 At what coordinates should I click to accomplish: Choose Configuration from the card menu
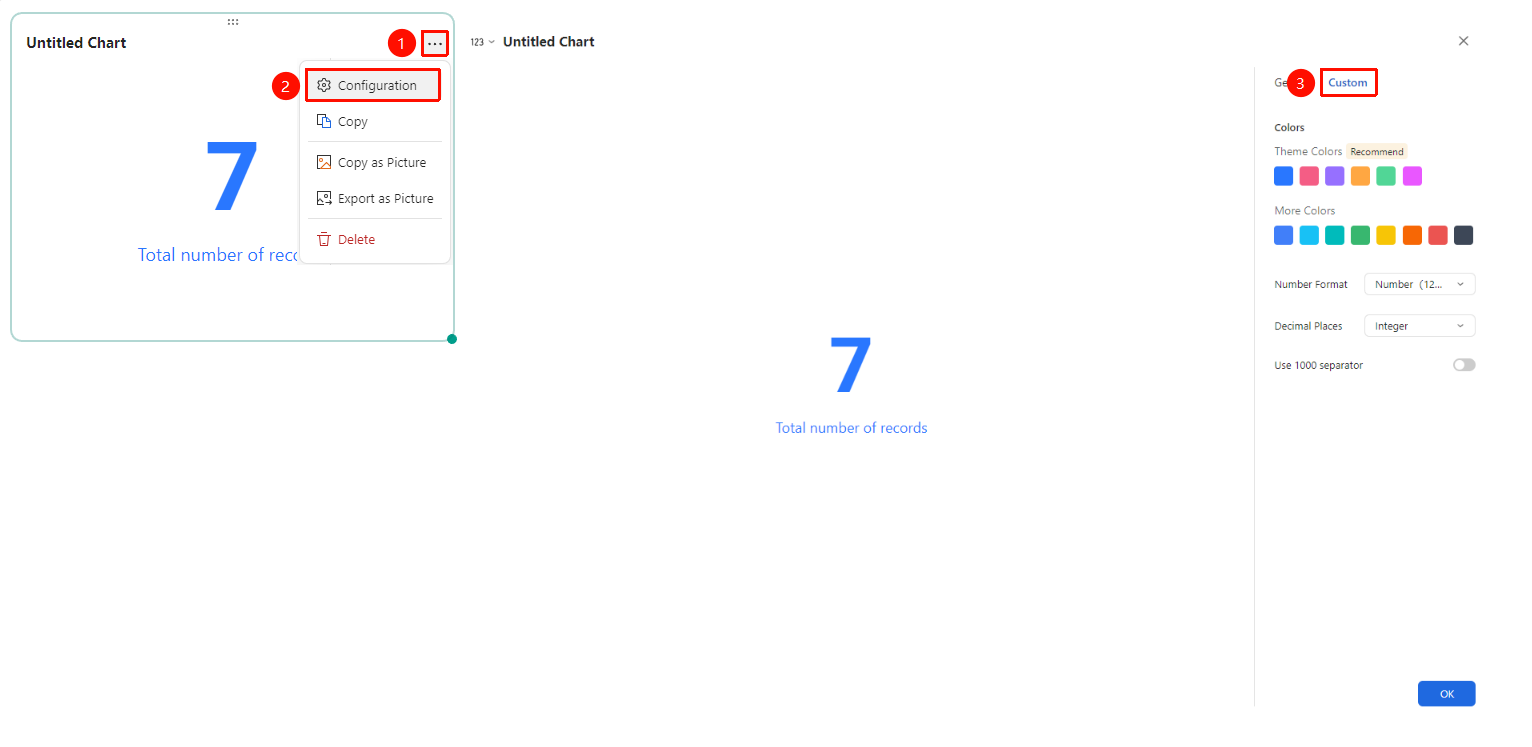[373, 85]
